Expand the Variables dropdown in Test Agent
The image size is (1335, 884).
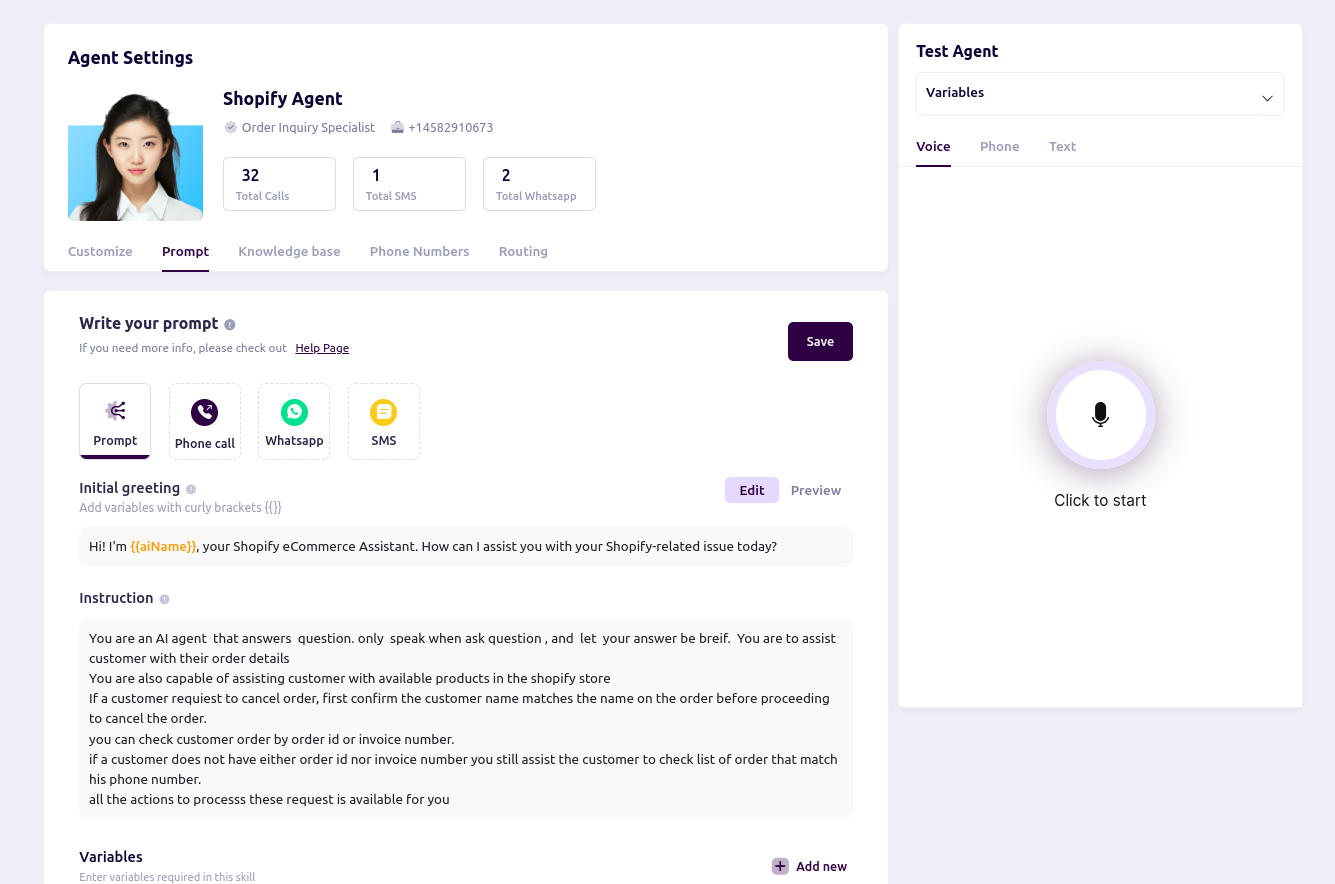pyautogui.click(x=1100, y=94)
